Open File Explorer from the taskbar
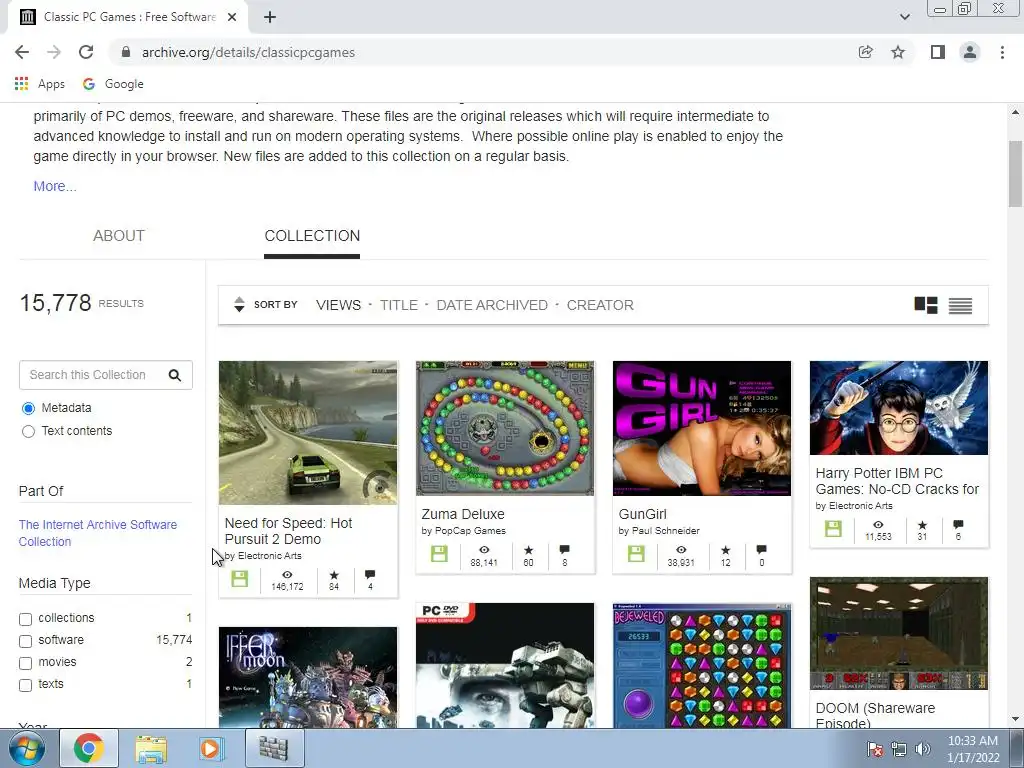Viewport: 1024px width, 768px height. [151, 748]
